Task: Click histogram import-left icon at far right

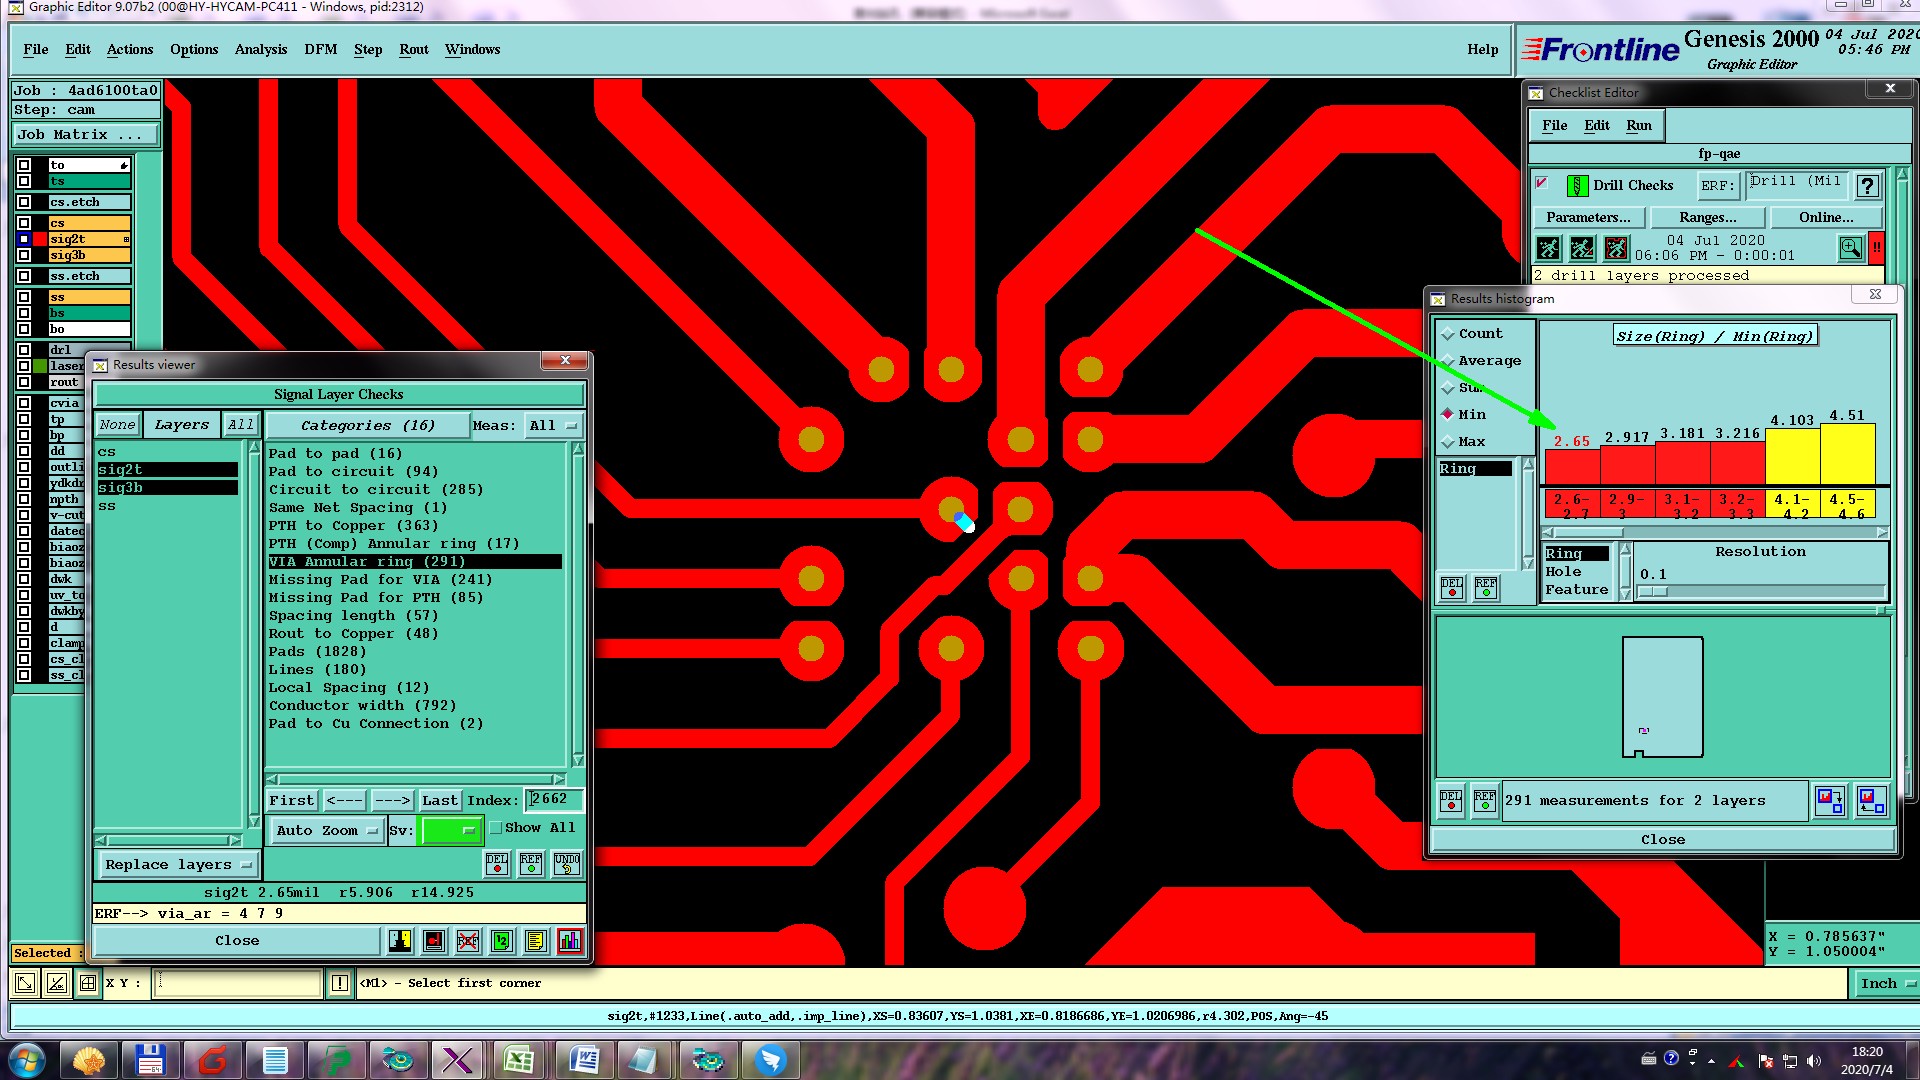Action: tap(1871, 801)
